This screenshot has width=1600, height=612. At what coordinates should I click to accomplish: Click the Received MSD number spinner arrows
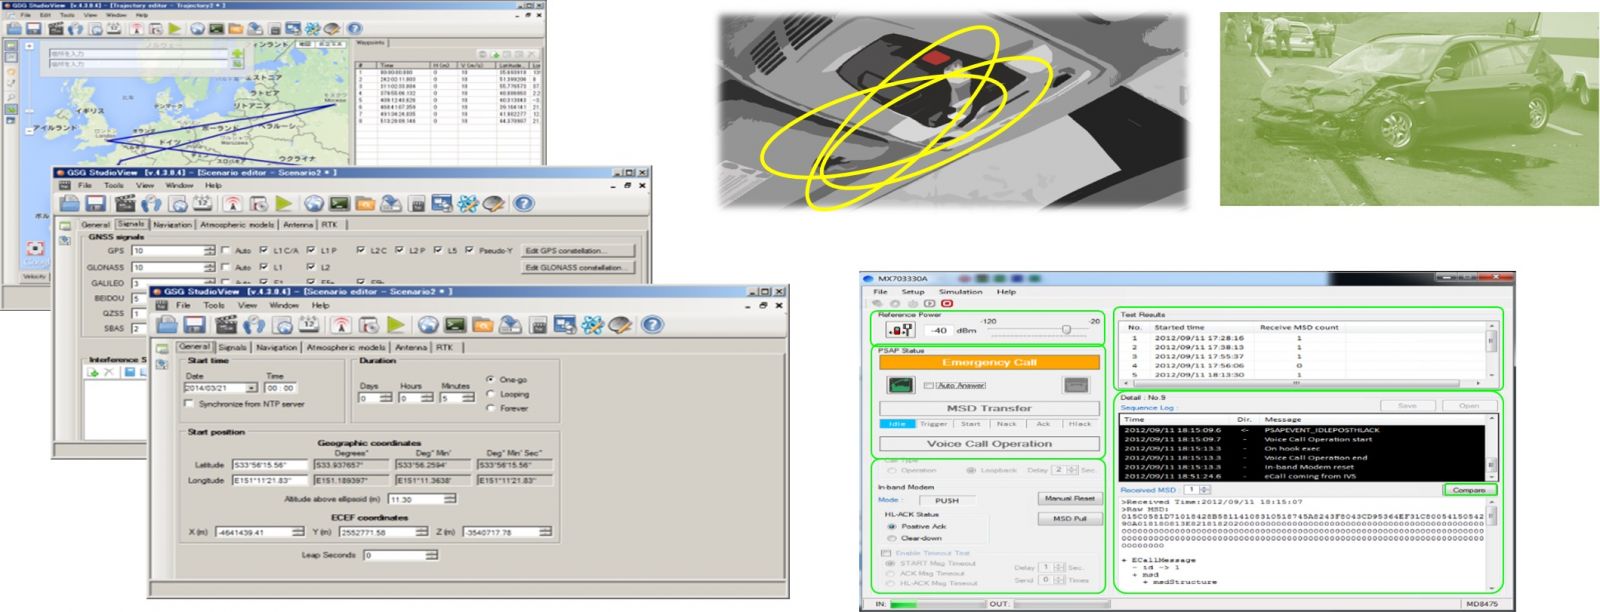pos(1204,490)
